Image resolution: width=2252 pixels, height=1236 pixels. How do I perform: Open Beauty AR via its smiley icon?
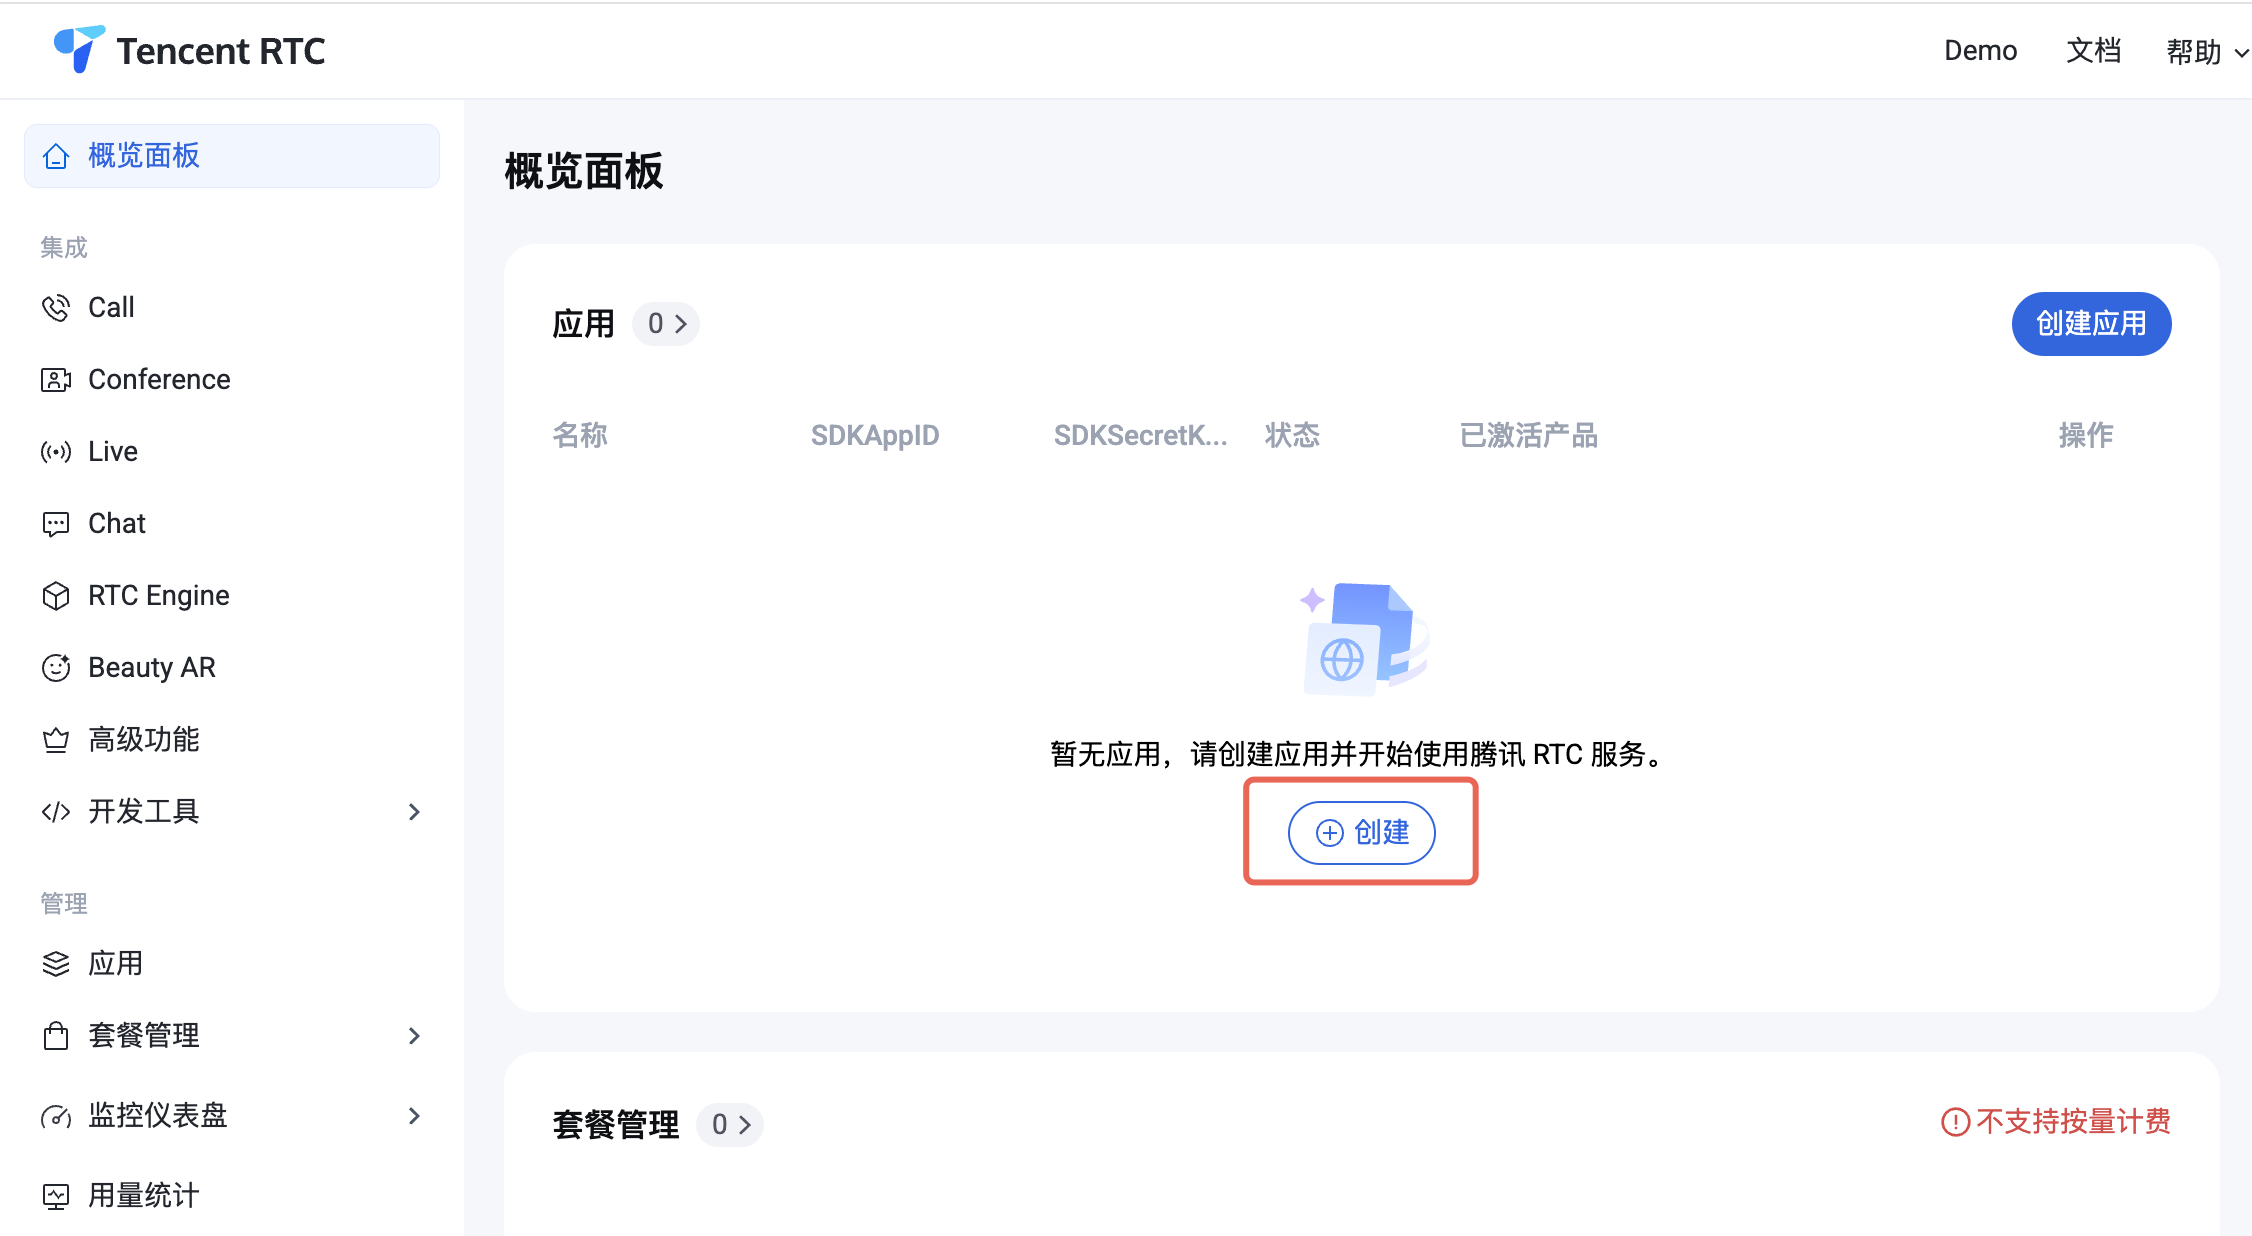[x=56, y=668]
